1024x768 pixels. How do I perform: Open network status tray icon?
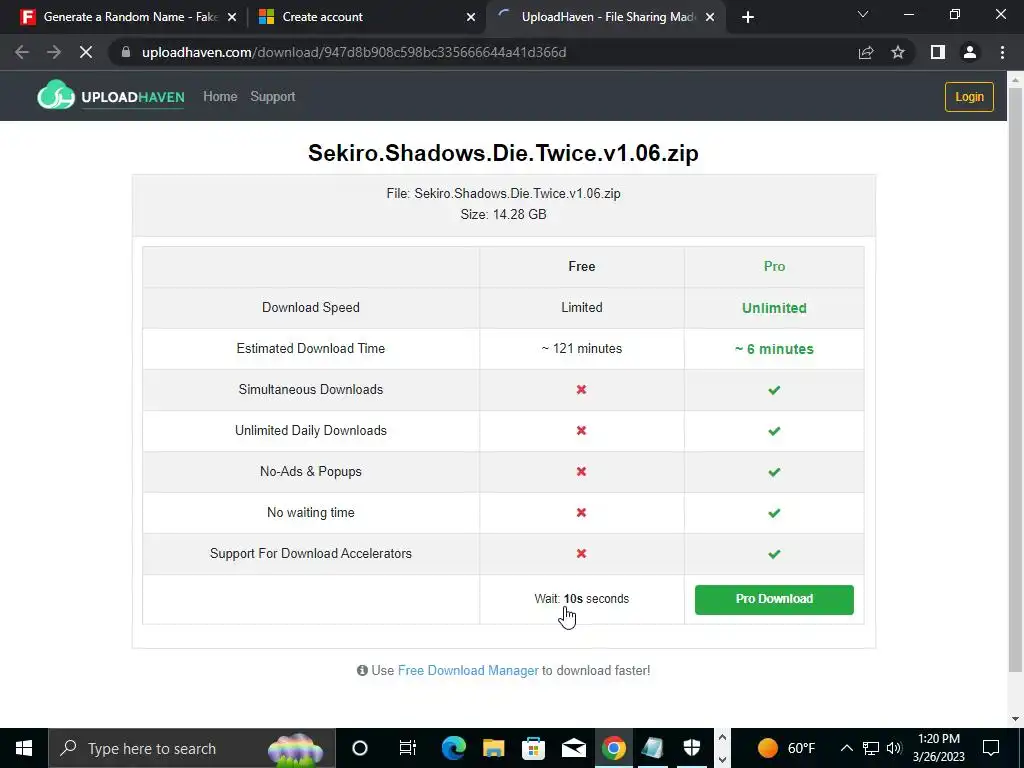871,748
